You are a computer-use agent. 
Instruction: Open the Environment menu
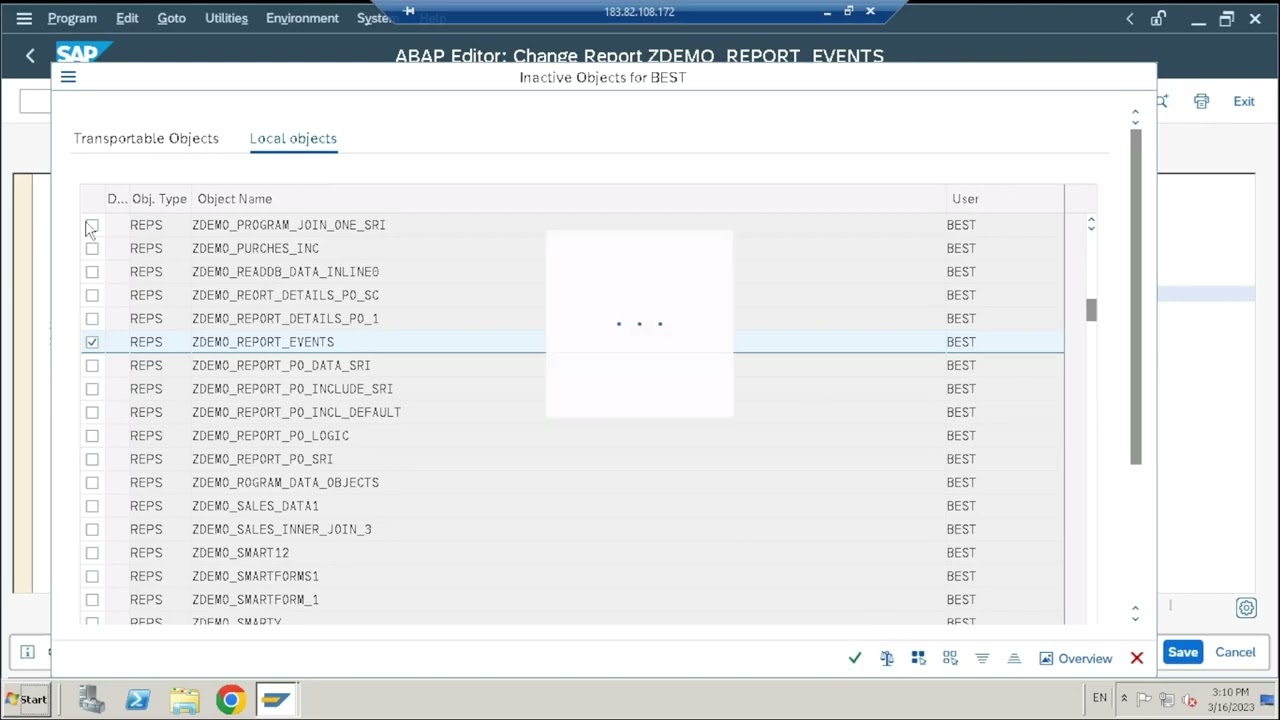click(302, 18)
